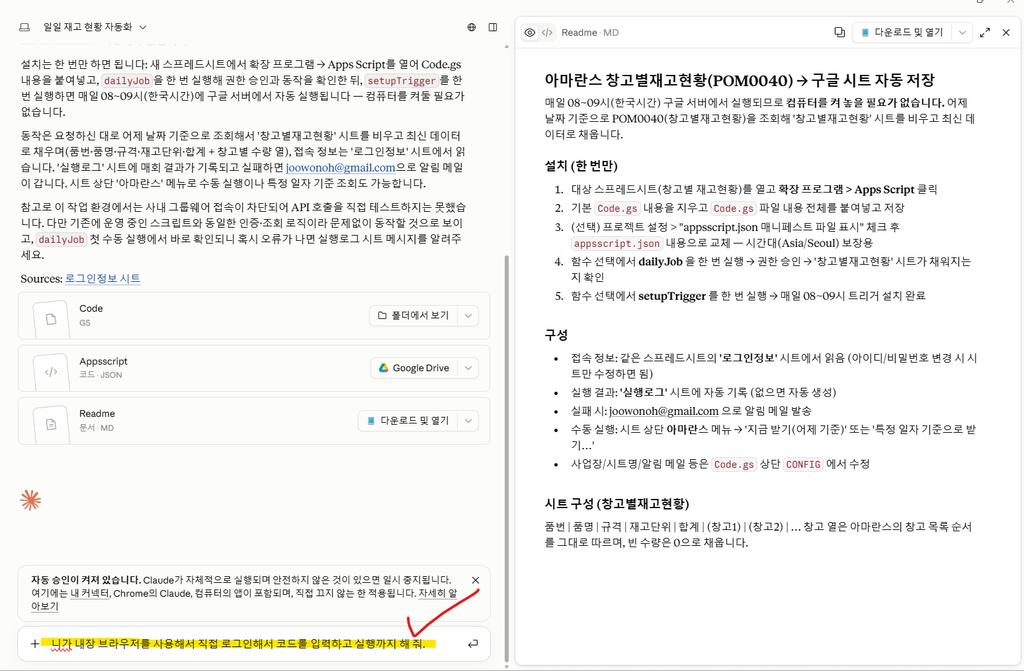Click the Readme document icon in file card
This screenshot has height=671, width=1024.
[51, 425]
